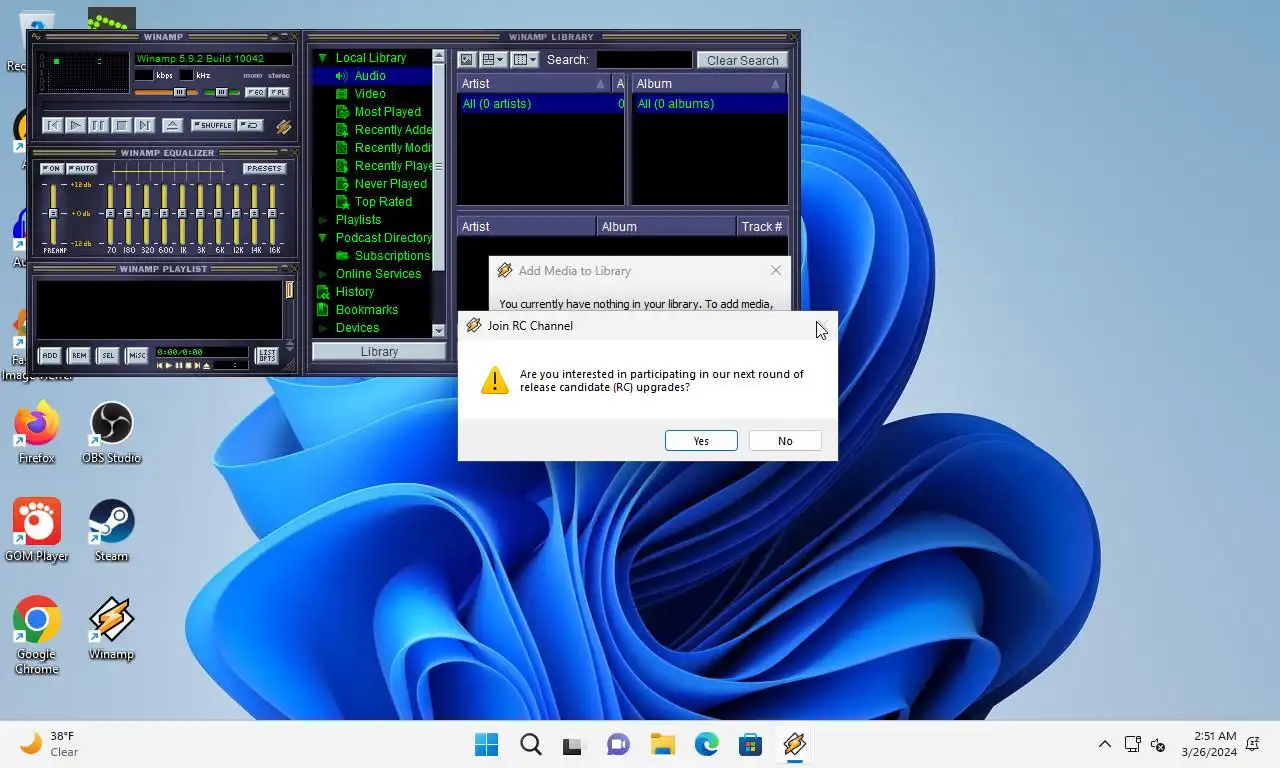
Task: Open History in library tree
Action: (x=354, y=292)
